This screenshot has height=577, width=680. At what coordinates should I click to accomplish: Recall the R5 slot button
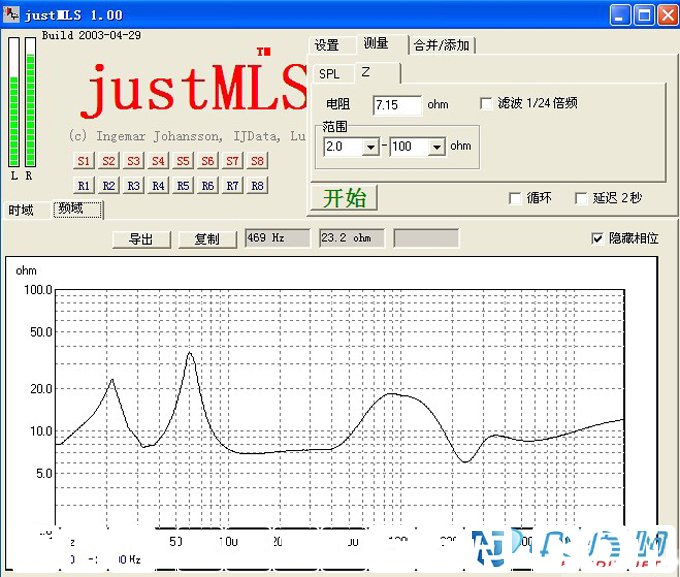coord(183,186)
